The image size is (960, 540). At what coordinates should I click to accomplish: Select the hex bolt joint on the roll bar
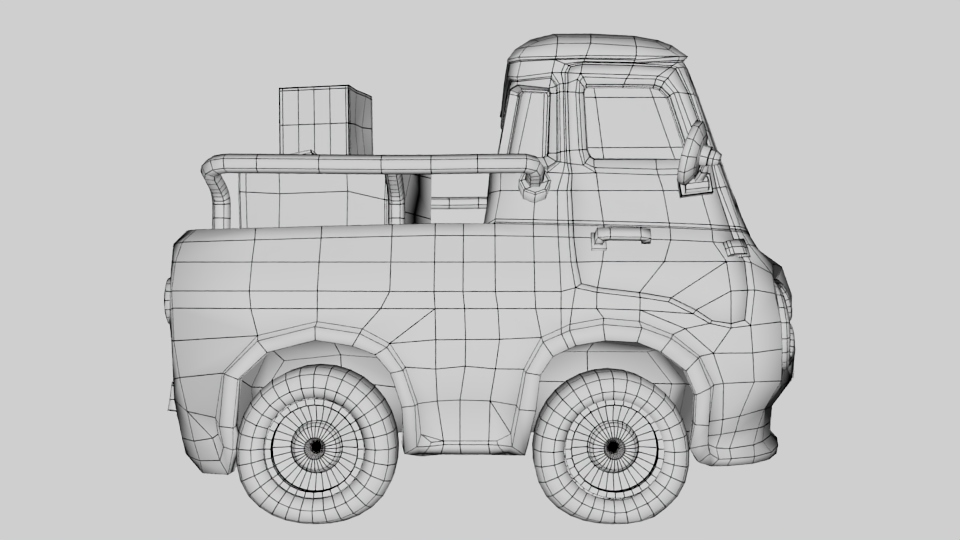click(533, 183)
